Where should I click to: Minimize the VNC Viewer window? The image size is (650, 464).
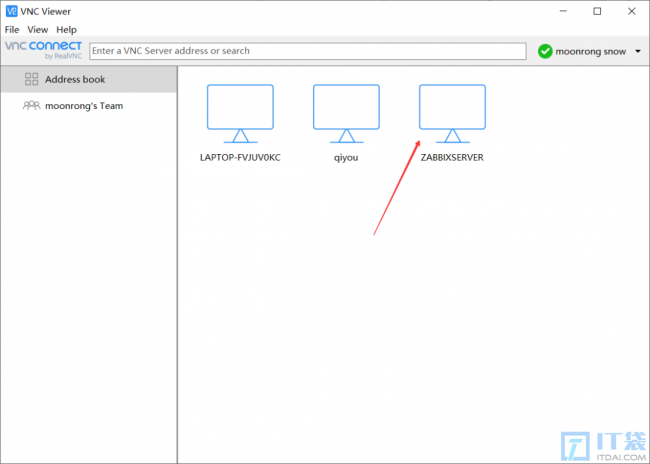[x=563, y=11]
